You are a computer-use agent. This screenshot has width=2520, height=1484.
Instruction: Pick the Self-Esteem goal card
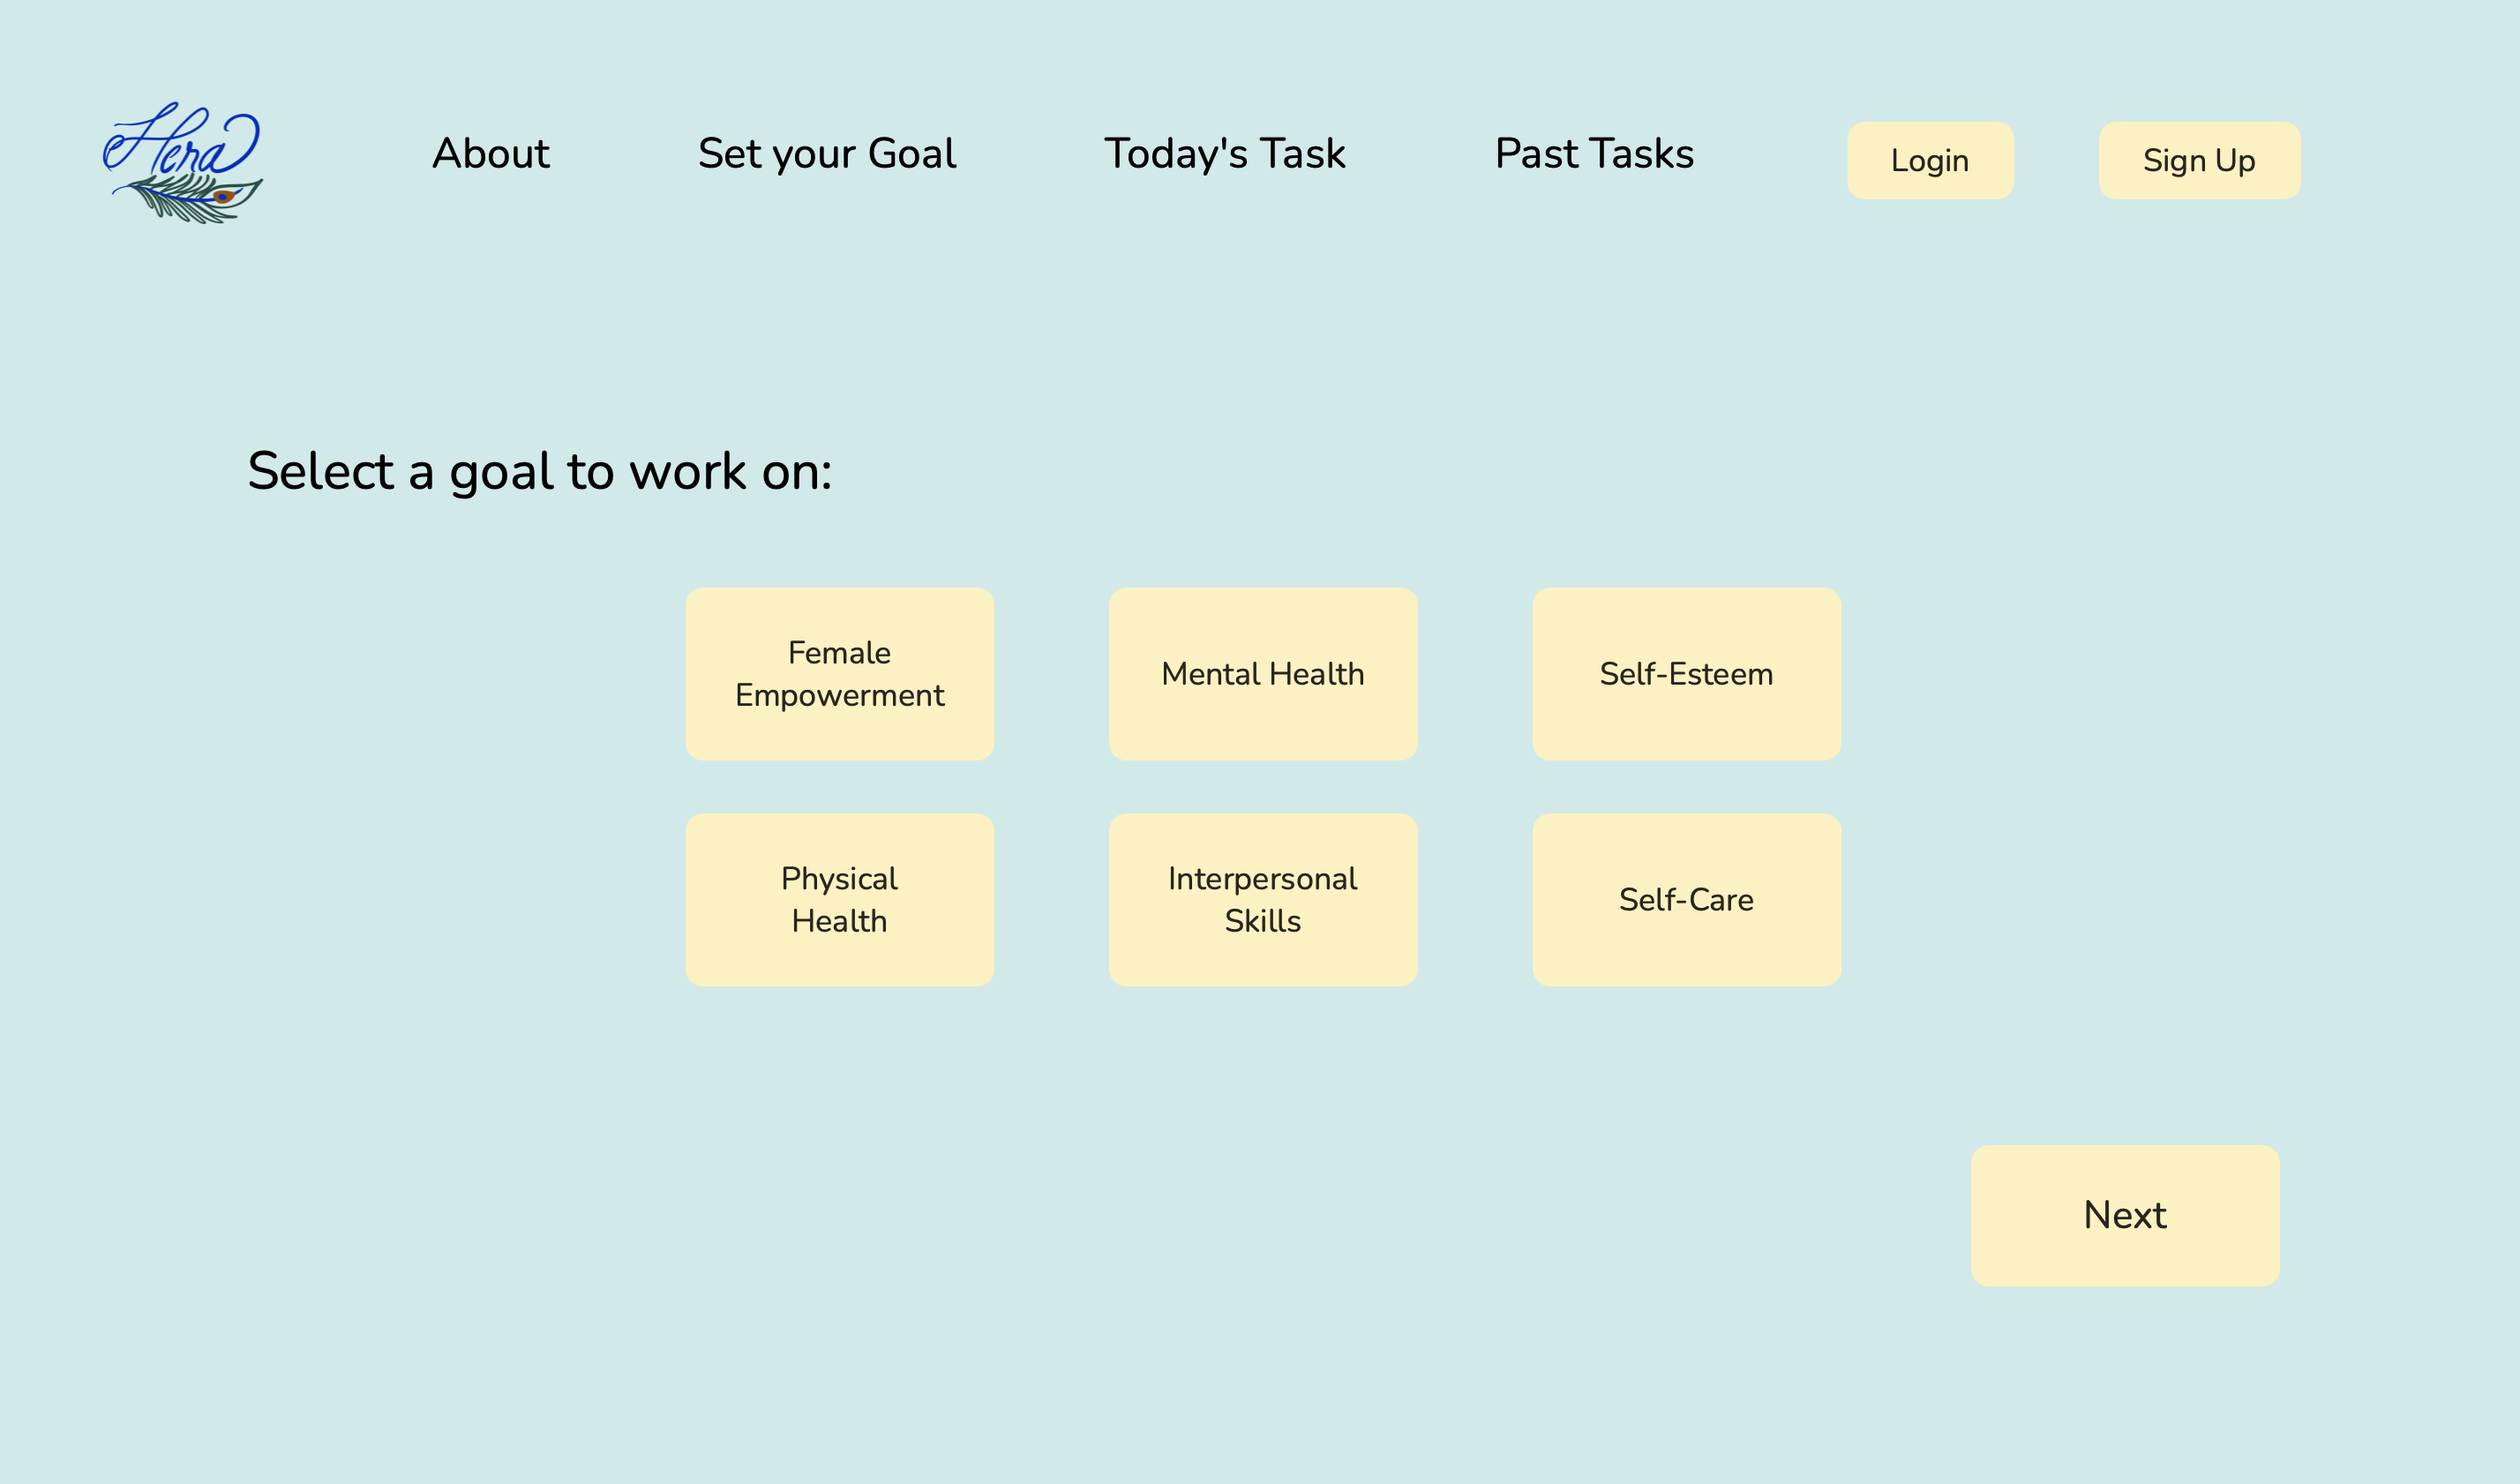[1685, 673]
